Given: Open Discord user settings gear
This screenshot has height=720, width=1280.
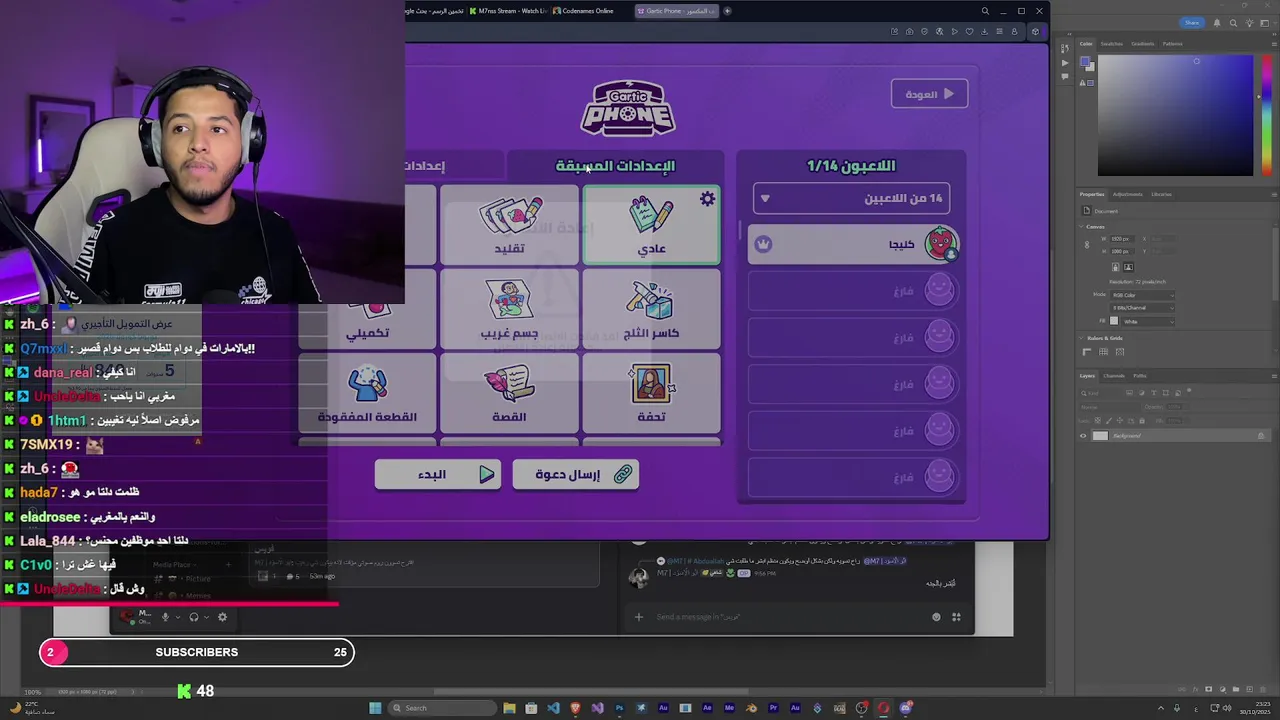Looking at the screenshot, I should point(222,617).
